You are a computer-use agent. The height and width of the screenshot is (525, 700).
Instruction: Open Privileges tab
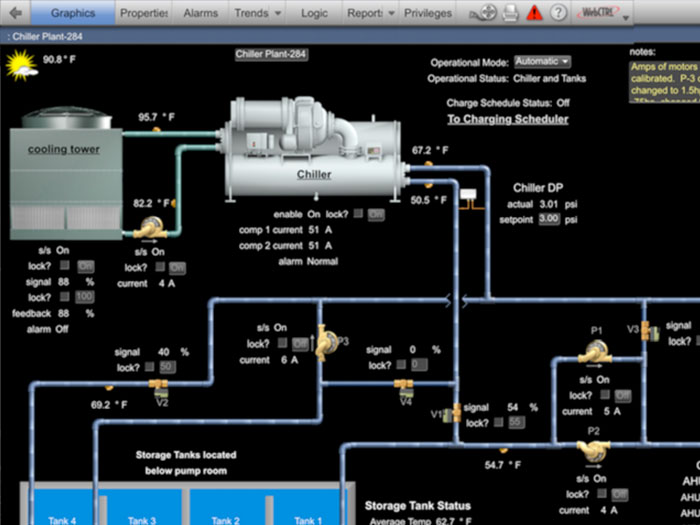tap(428, 13)
